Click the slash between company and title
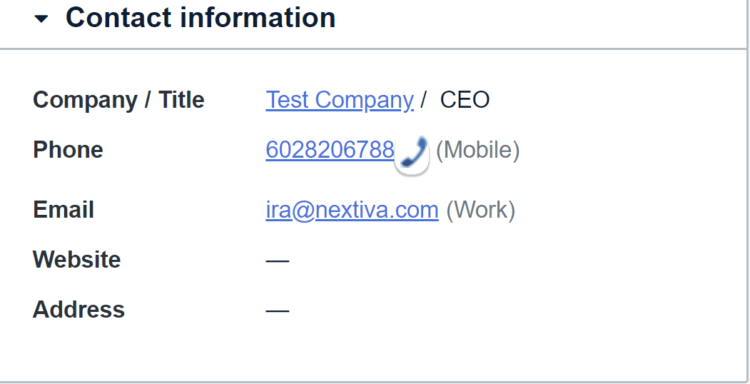 click(423, 100)
